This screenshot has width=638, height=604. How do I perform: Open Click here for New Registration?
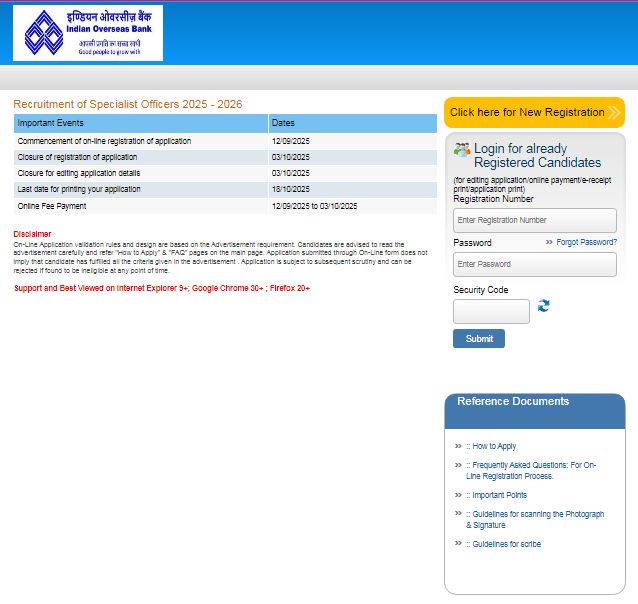click(x=527, y=112)
